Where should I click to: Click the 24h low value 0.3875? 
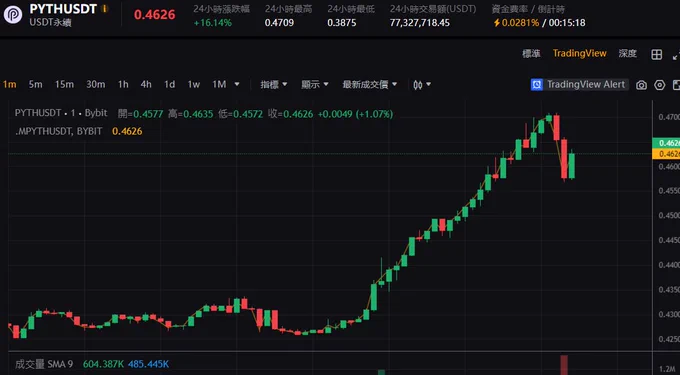(342, 23)
